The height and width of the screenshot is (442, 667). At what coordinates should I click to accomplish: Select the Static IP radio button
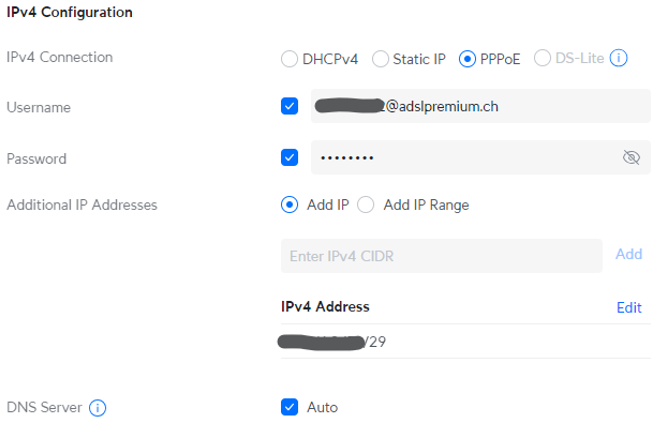coord(380,59)
